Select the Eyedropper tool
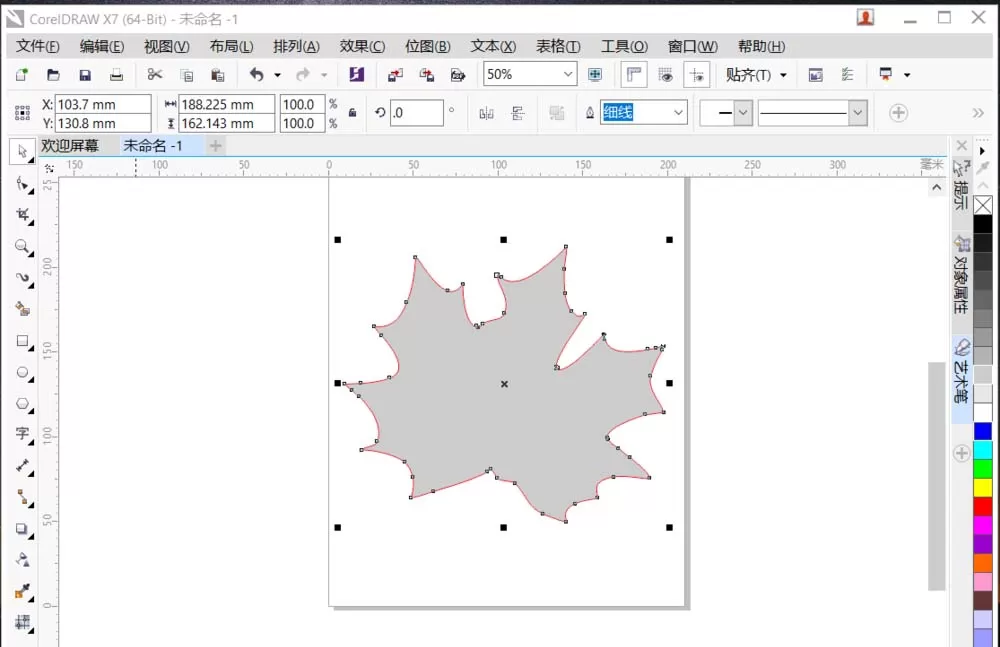1000x647 pixels. point(22,591)
